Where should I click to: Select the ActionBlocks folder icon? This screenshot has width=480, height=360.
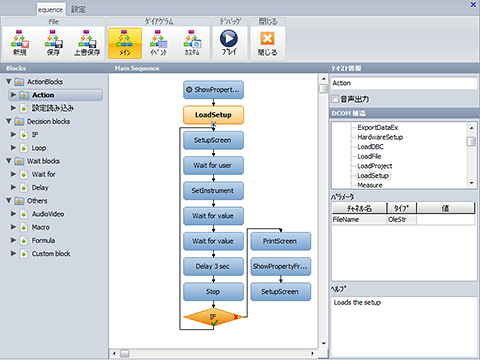pyautogui.click(x=19, y=82)
